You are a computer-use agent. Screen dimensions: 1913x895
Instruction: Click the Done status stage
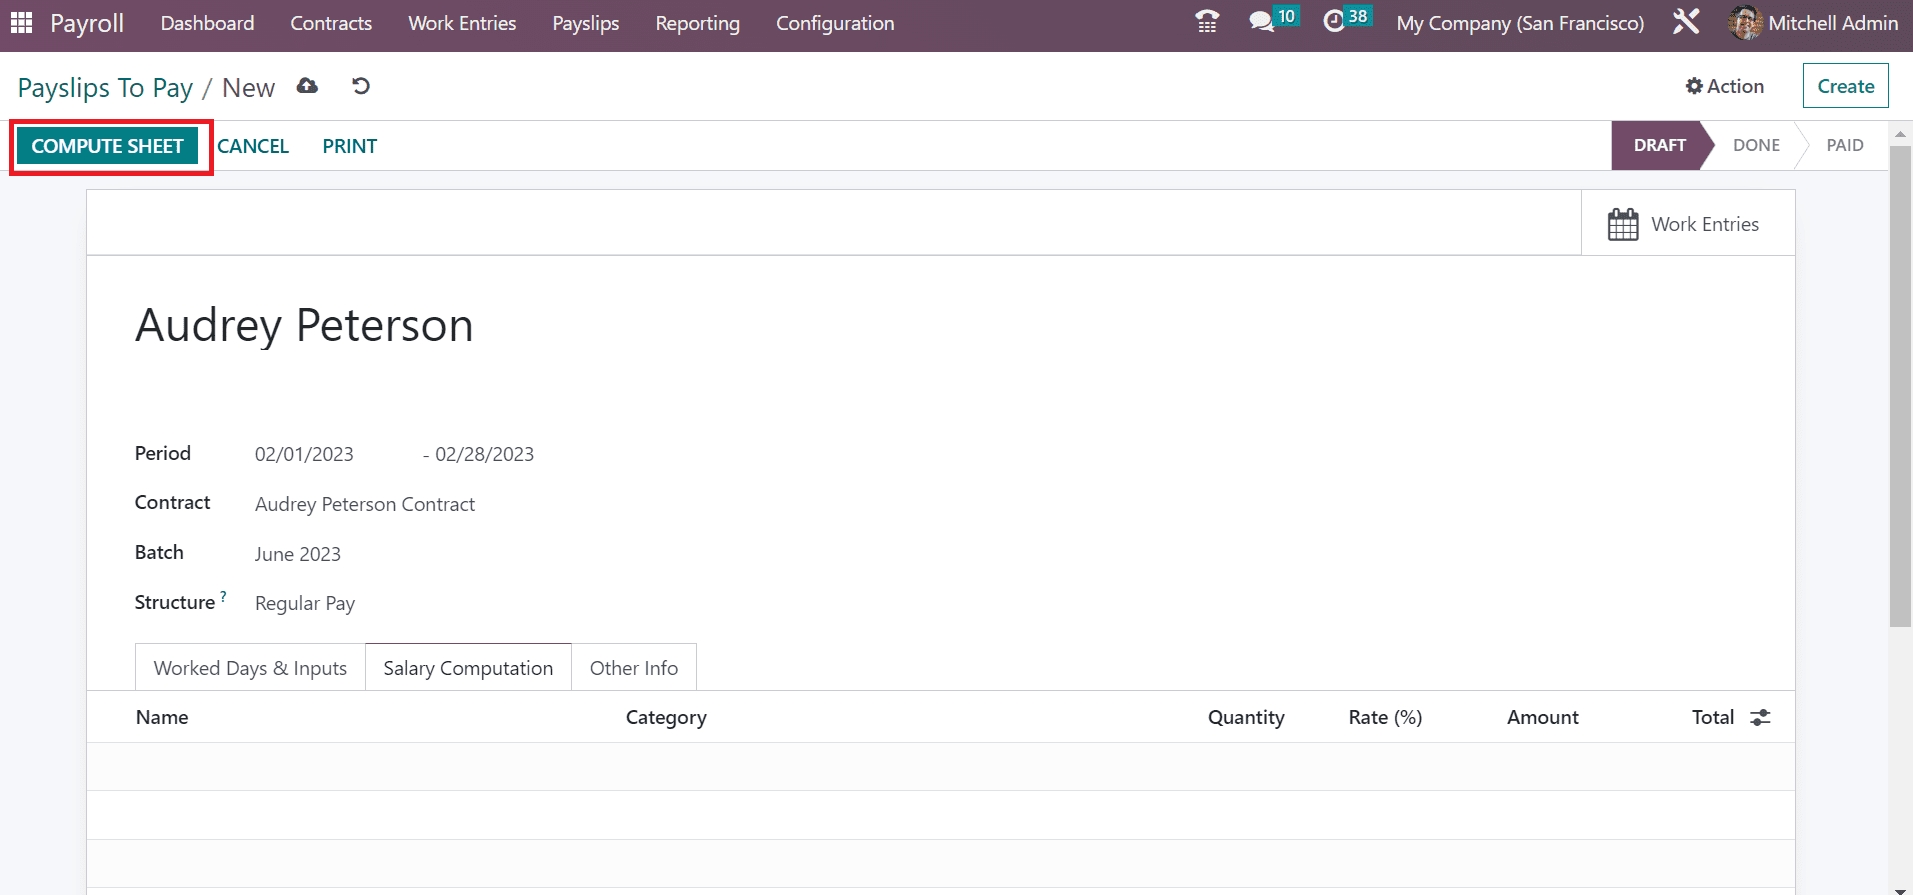(x=1755, y=145)
